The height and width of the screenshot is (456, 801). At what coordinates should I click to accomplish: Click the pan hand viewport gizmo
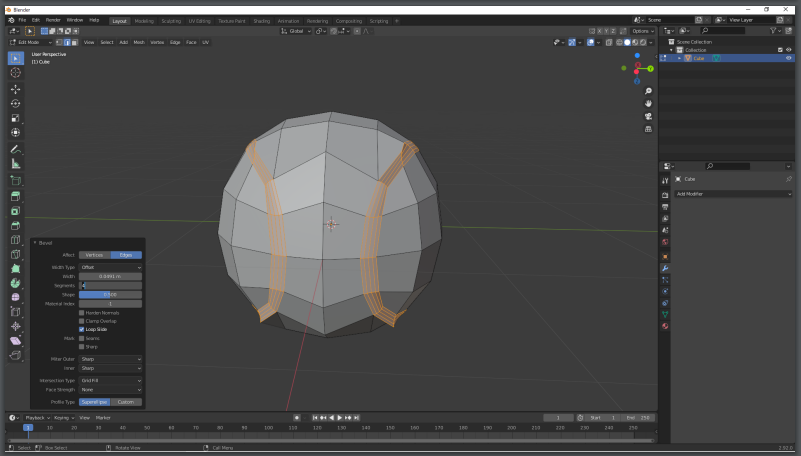point(648,103)
